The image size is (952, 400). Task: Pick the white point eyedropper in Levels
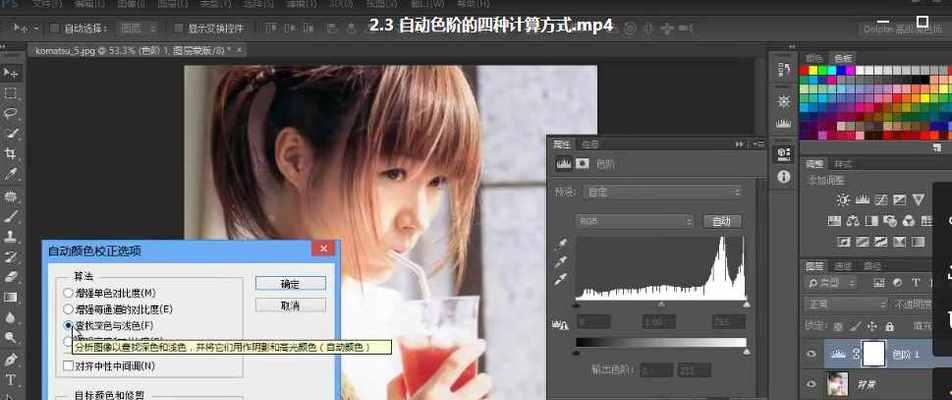point(562,279)
